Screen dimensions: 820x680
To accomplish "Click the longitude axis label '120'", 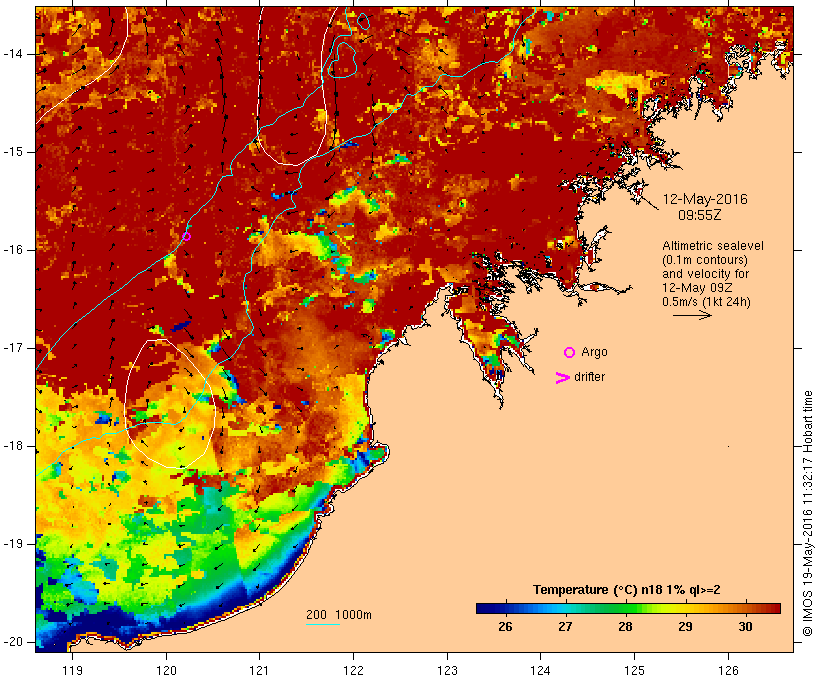I will (166, 670).
